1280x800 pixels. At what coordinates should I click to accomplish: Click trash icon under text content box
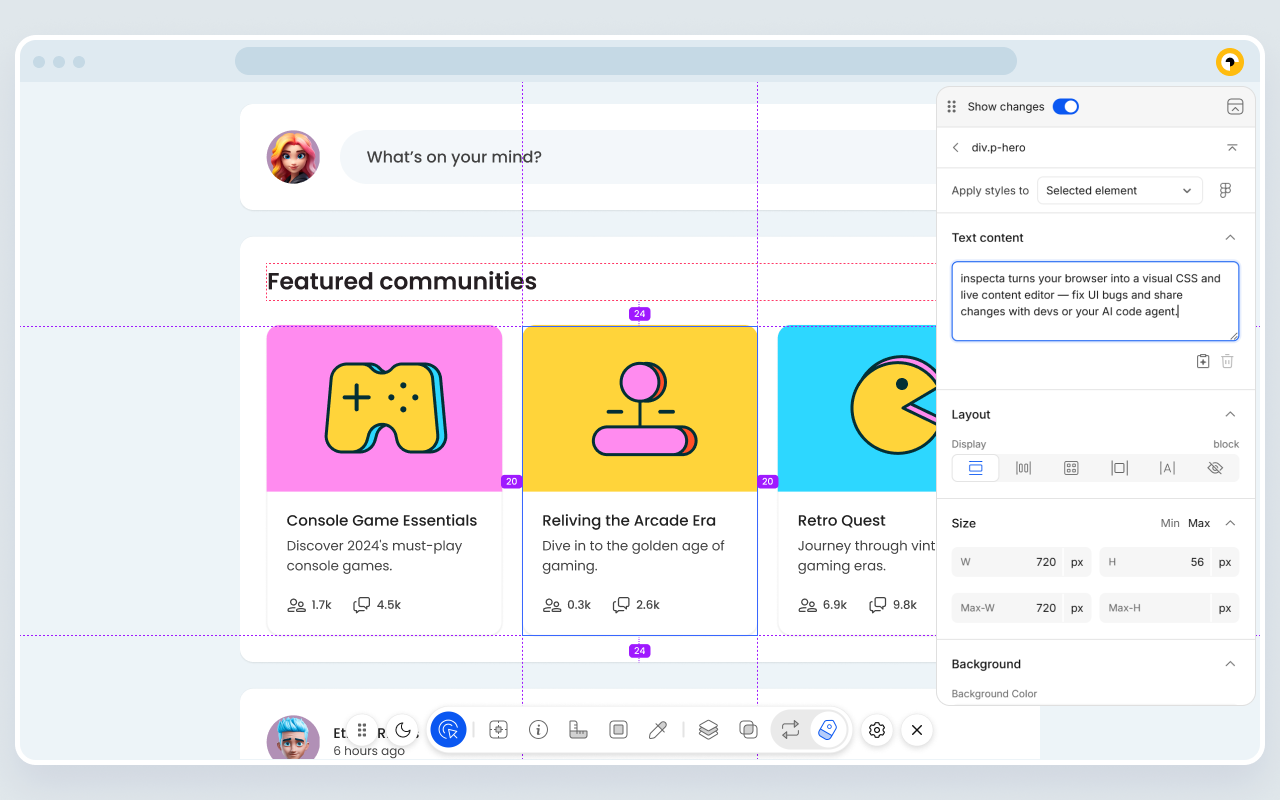1227,361
